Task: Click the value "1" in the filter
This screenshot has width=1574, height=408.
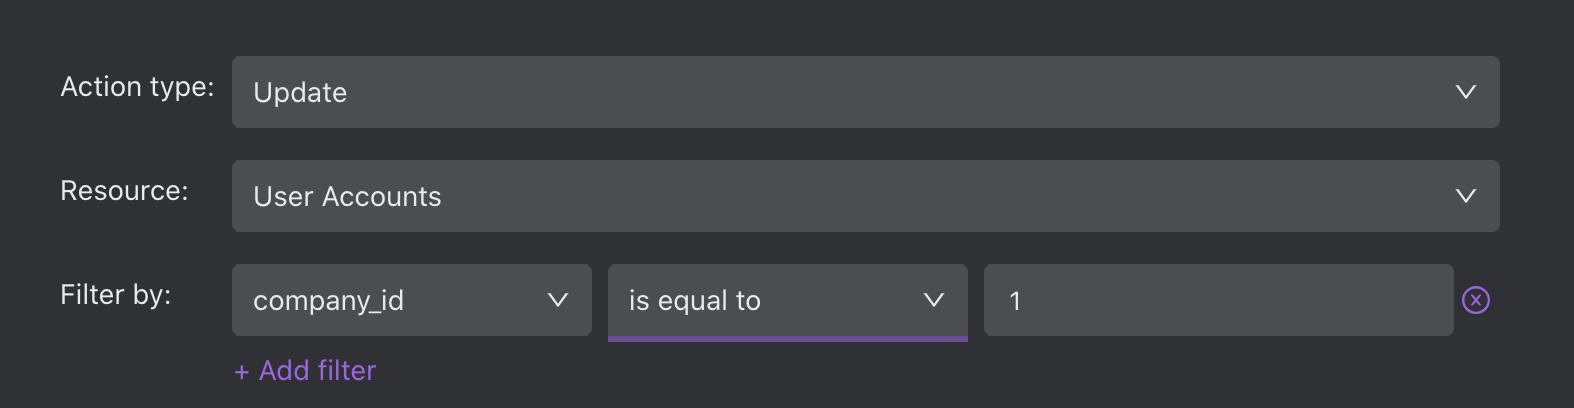Action: 1015,301
